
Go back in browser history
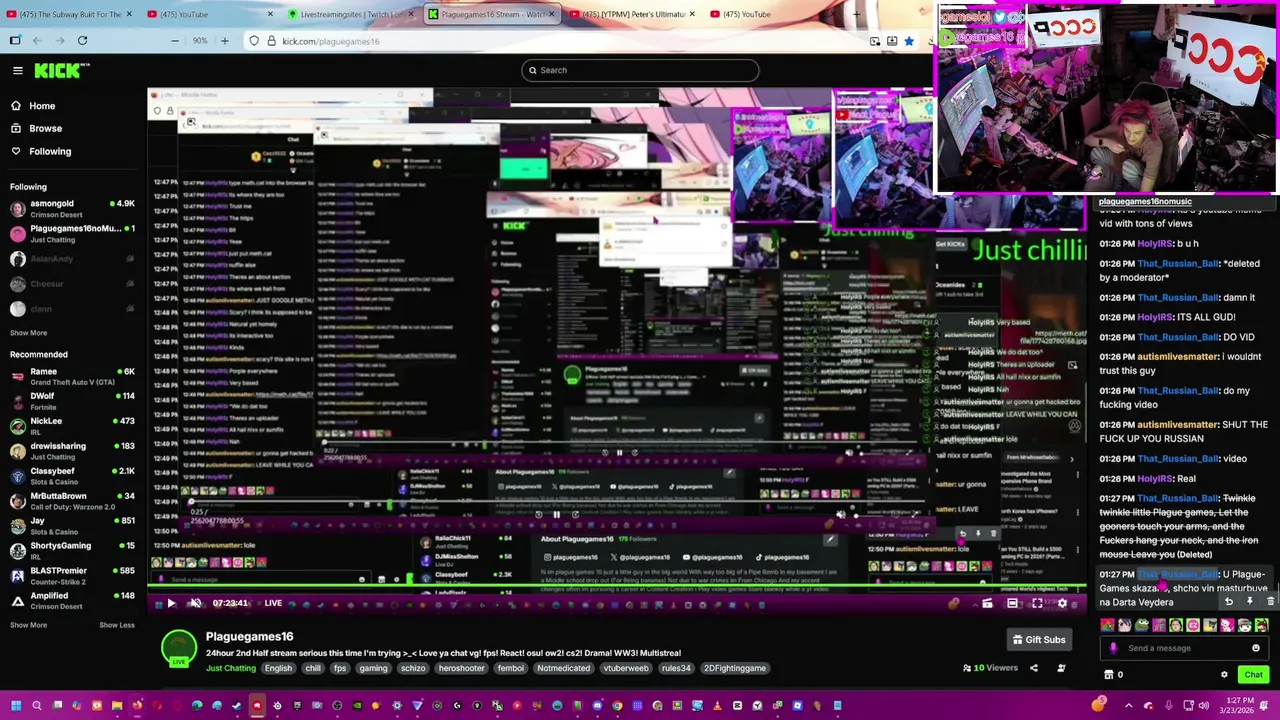(x=37, y=41)
